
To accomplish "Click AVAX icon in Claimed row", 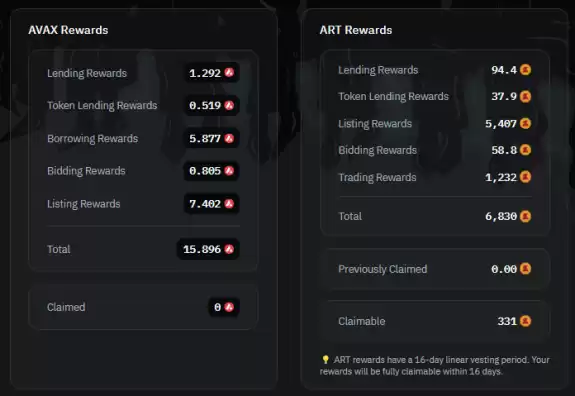I will click(x=230, y=307).
